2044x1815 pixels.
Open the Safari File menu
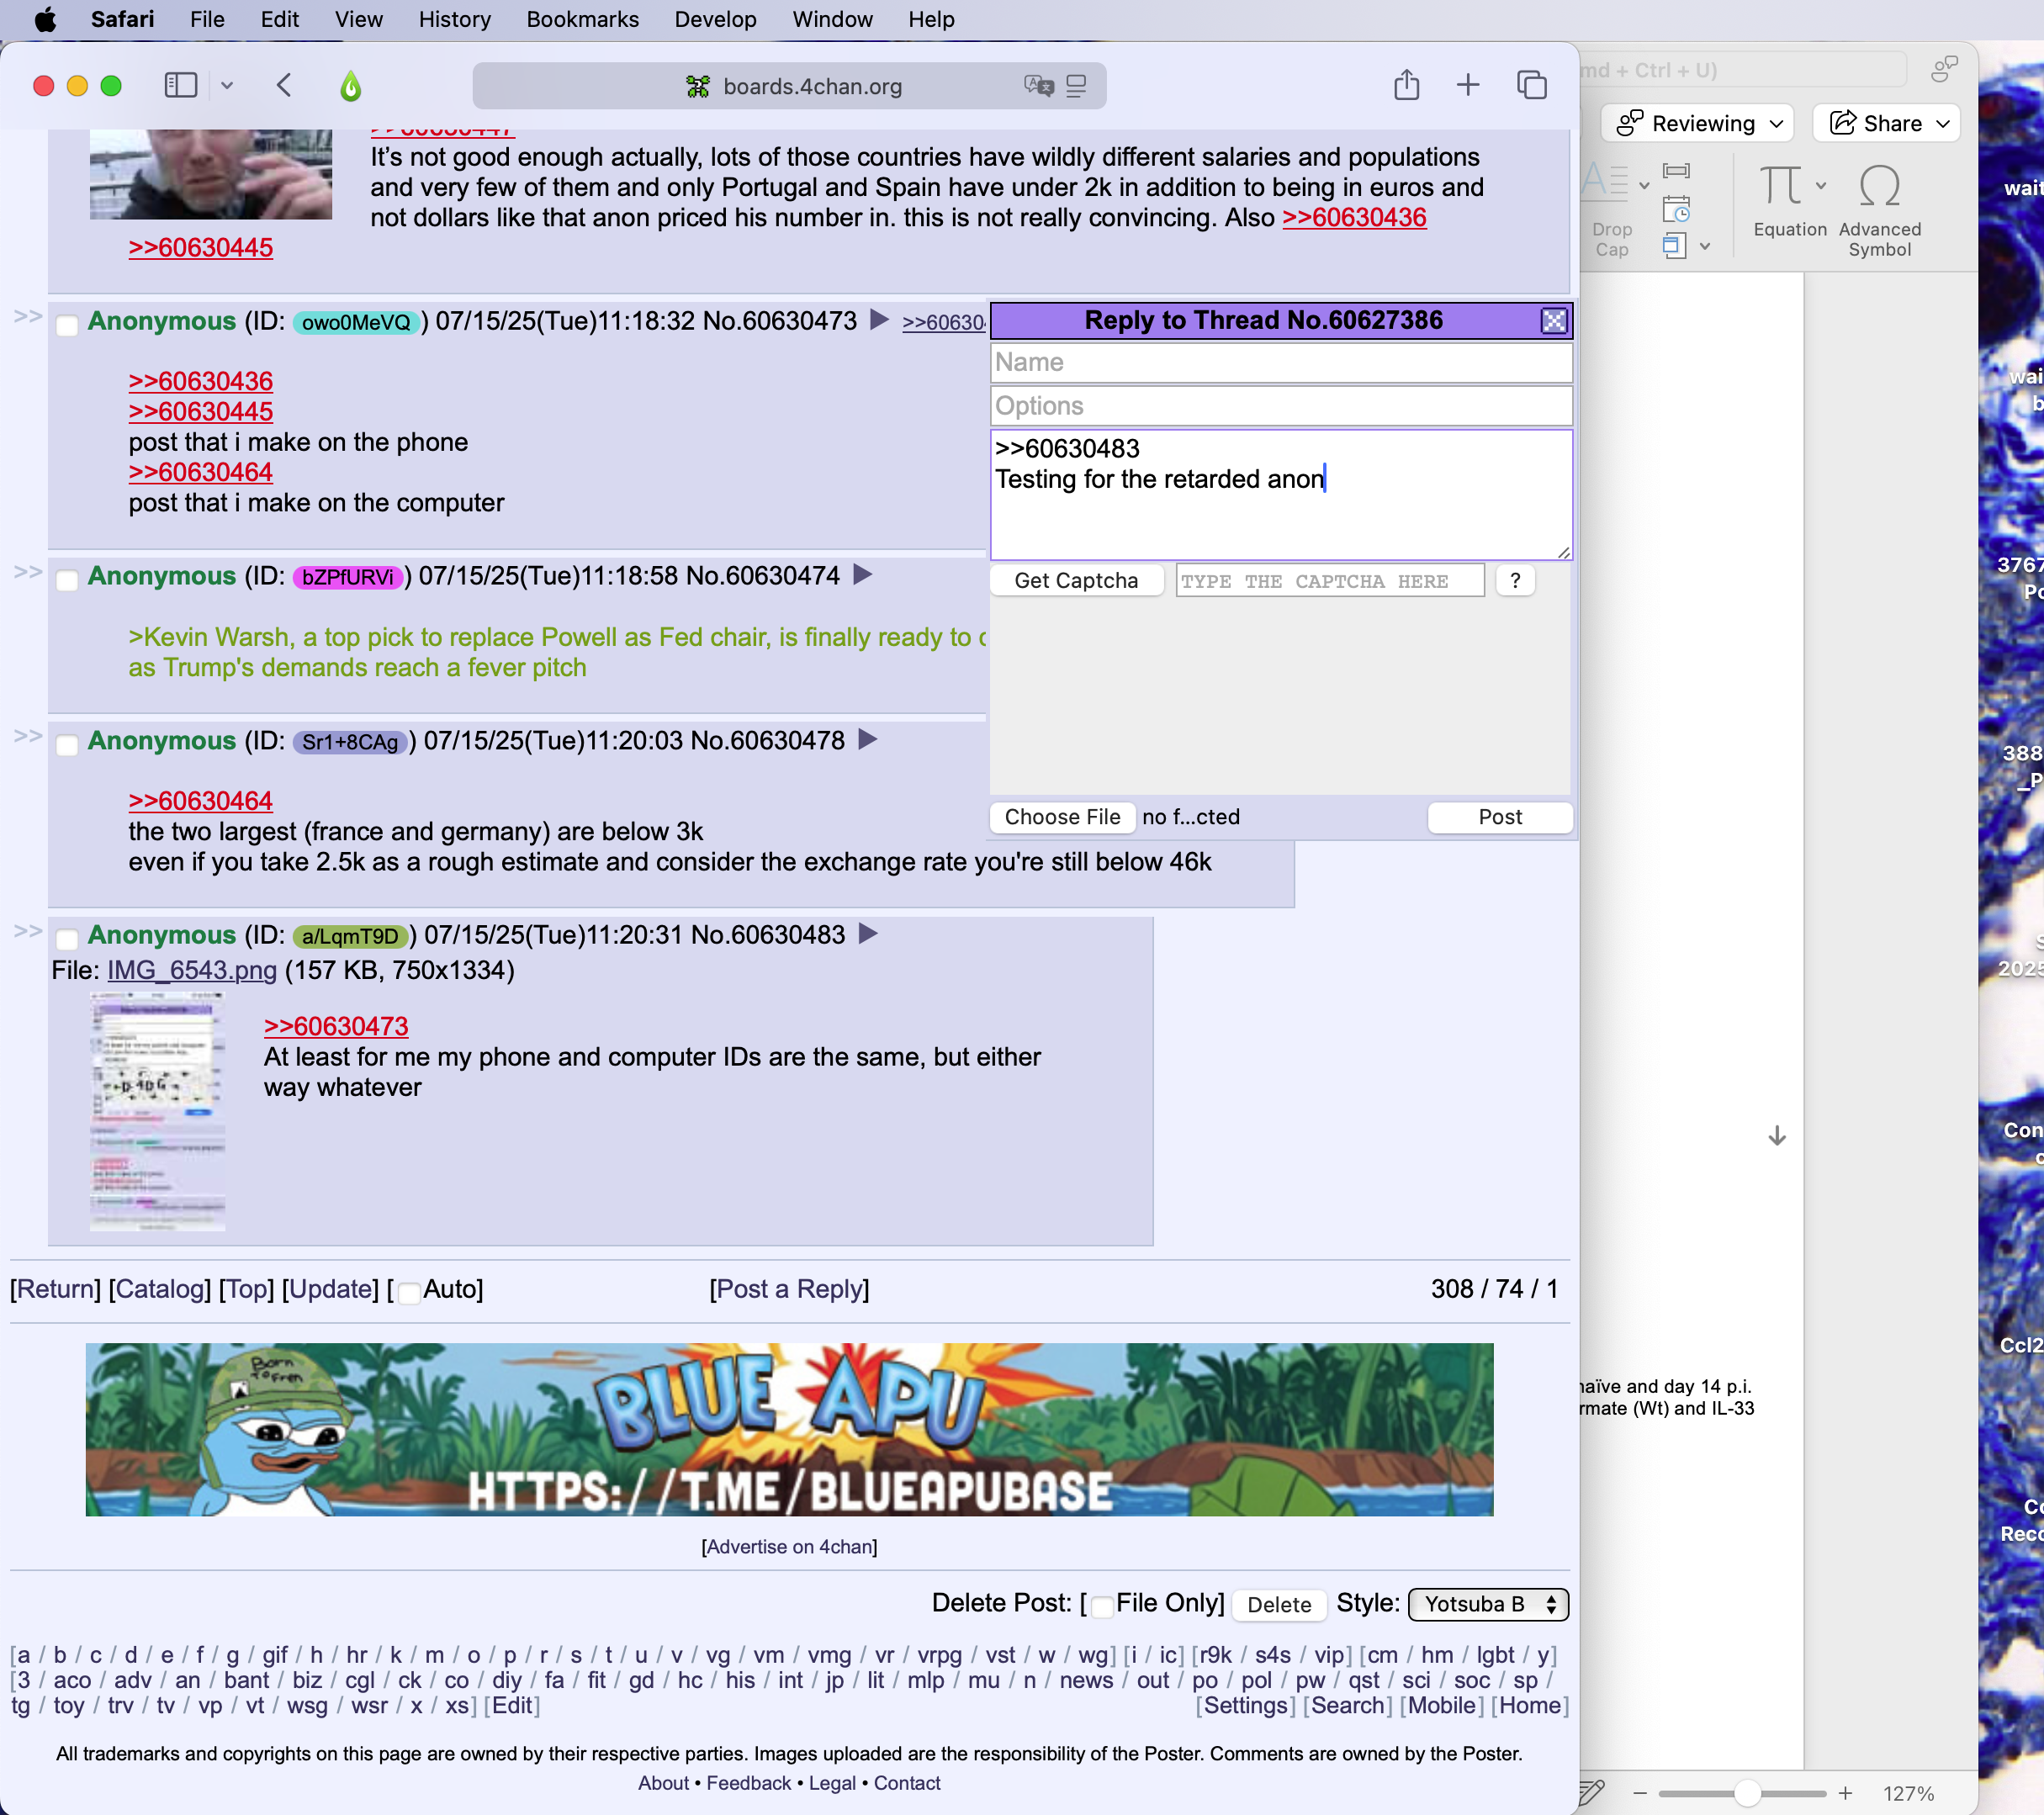[x=207, y=20]
